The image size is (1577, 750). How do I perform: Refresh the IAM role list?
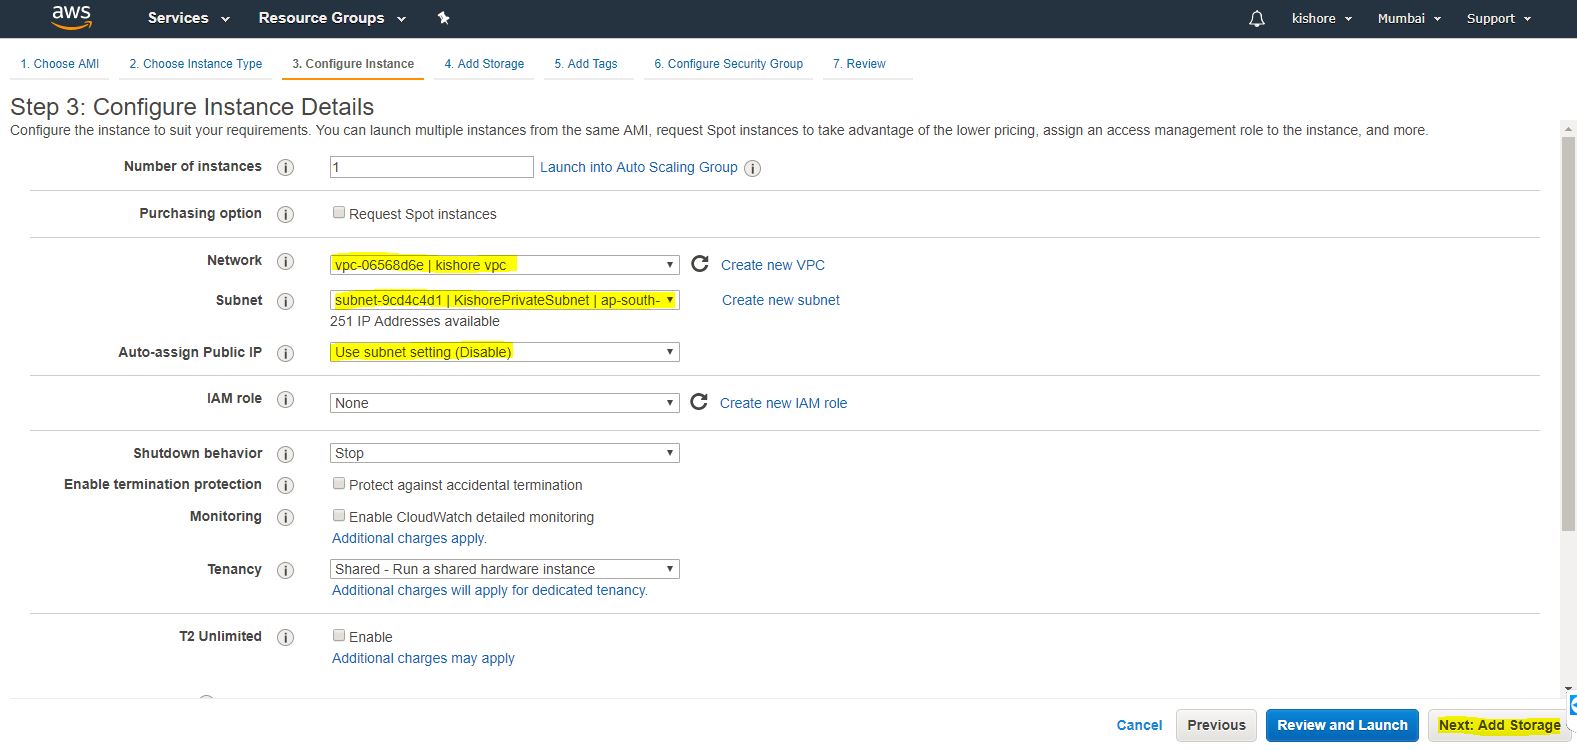(699, 402)
